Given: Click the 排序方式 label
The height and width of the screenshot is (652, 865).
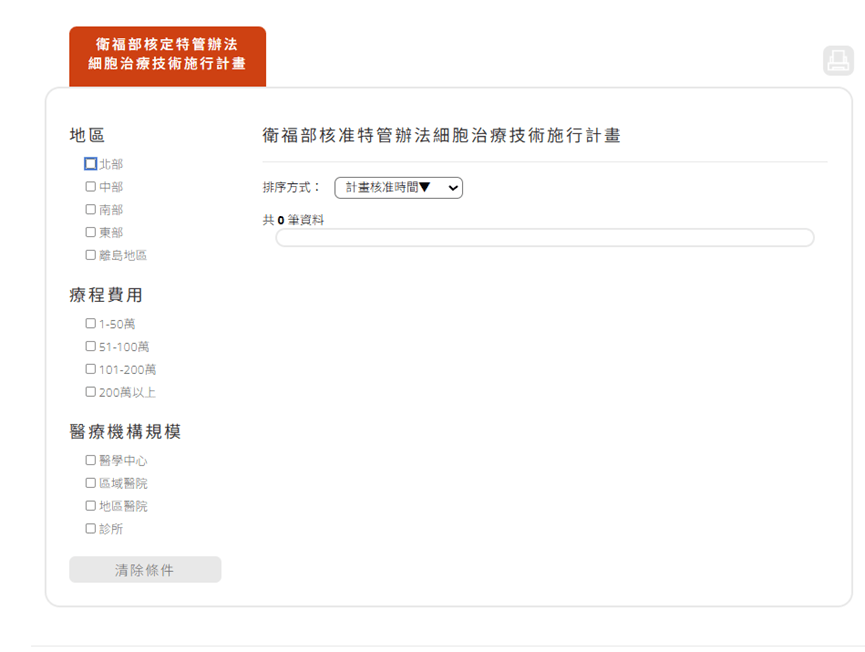Looking at the screenshot, I should pyautogui.click(x=291, y=188).
